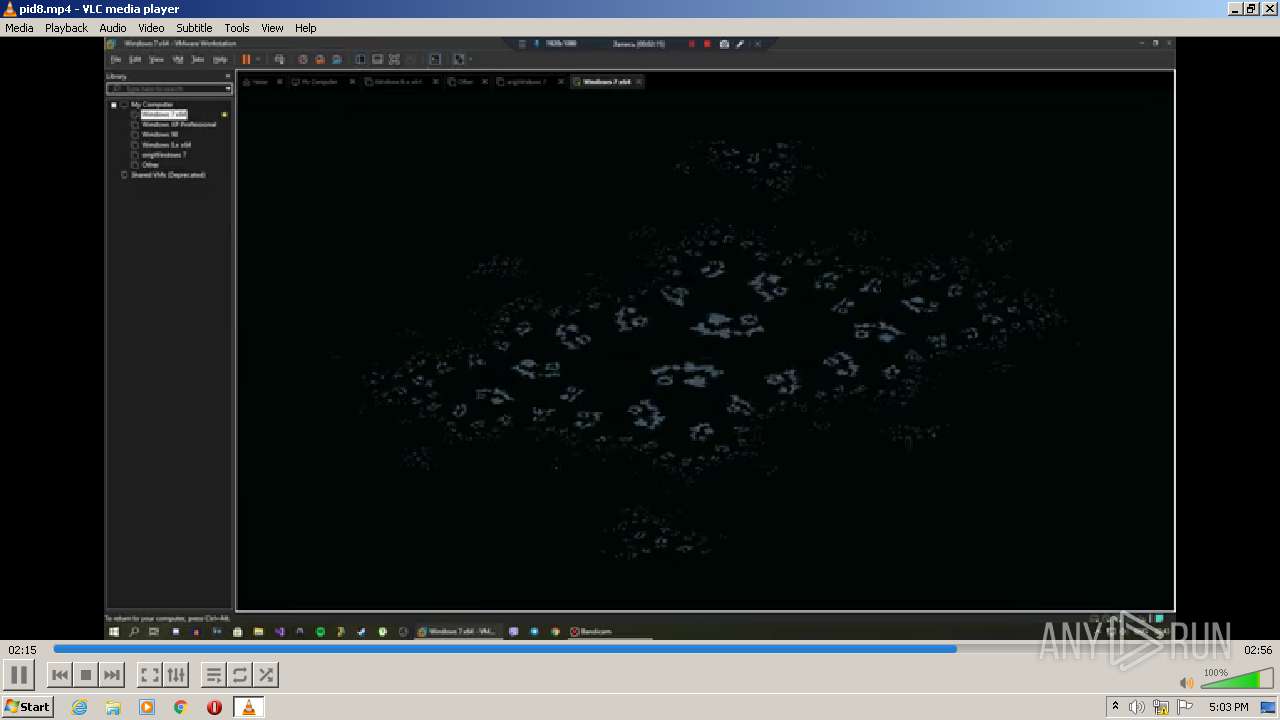Image resolution: width=1280 pixels, height=720 pixels.
Task: Open the View menu
Action: pos(272,28)
